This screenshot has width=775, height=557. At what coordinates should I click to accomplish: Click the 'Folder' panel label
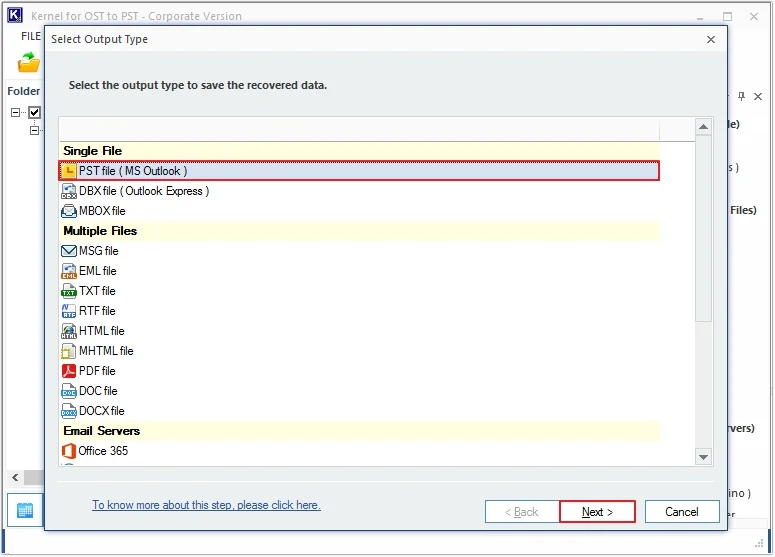(24, 91)
